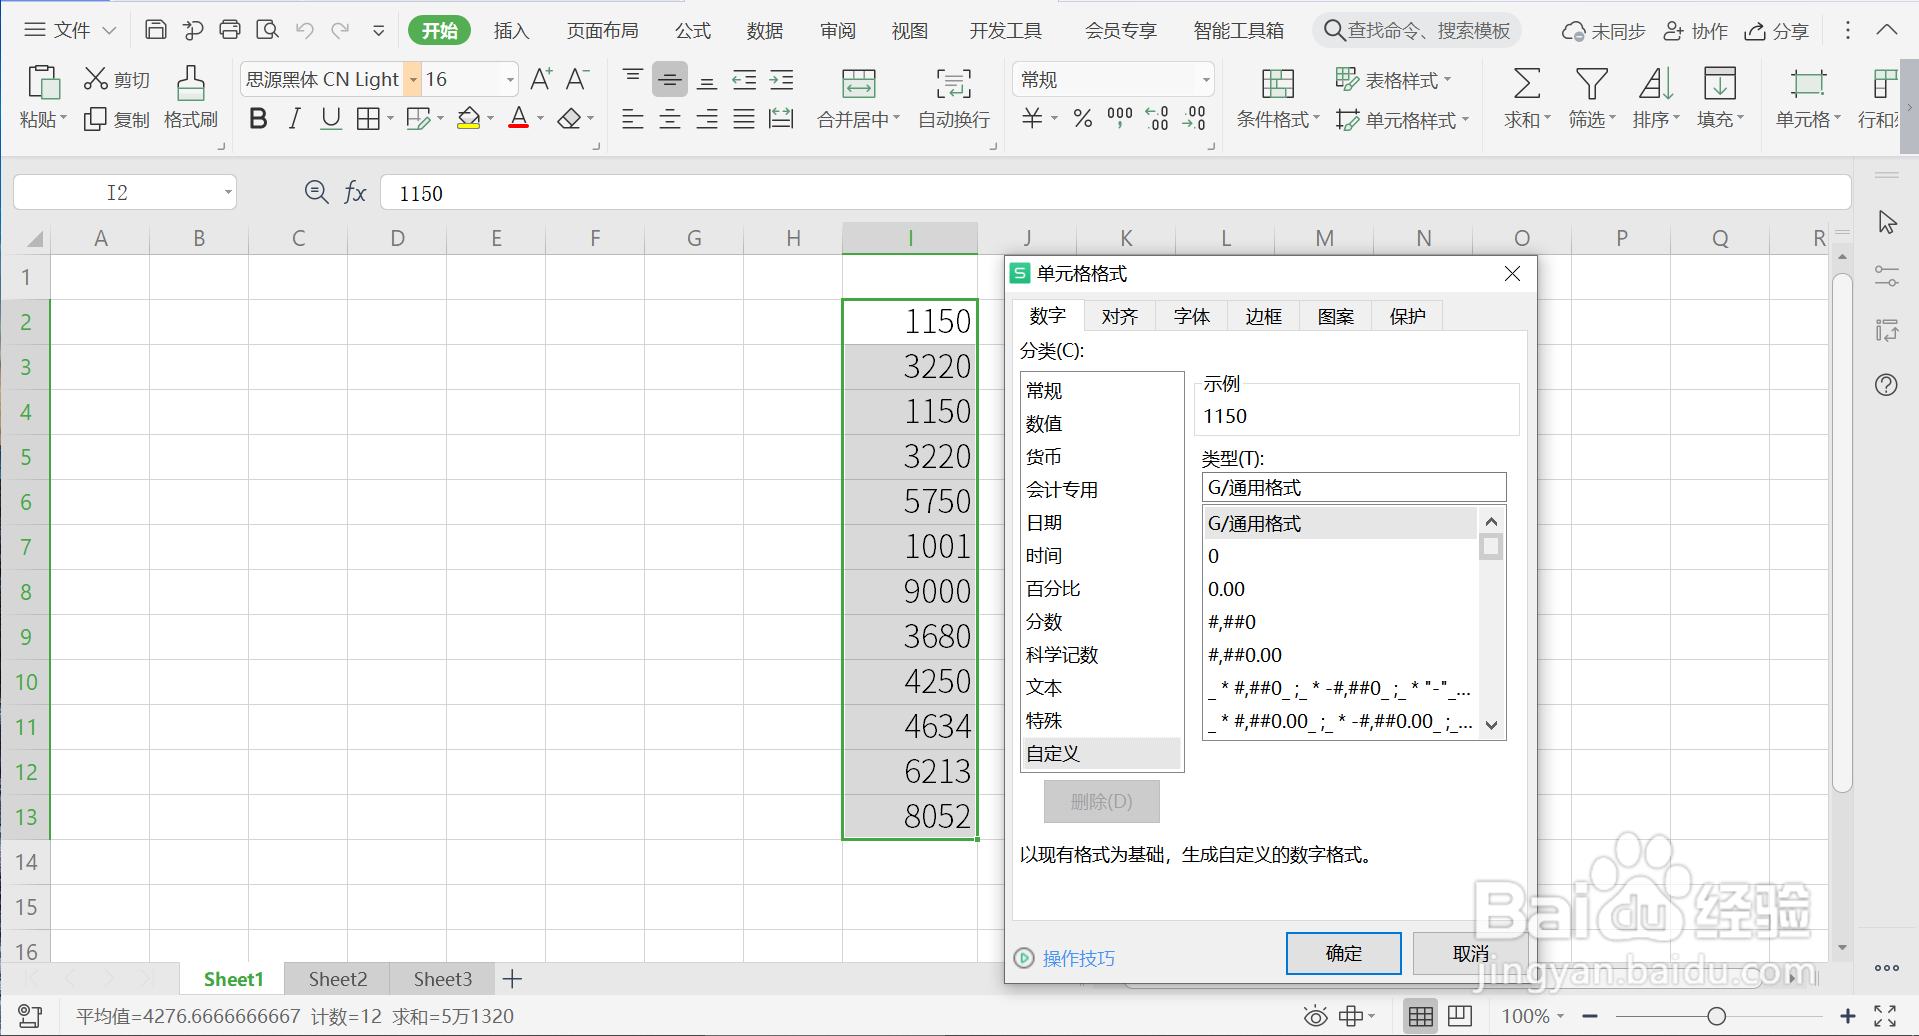The width and height of the screenshot is (1919, 1036).
Task: Open 对齐 tab in format dialog
Action: click(x=1119, y=316)
